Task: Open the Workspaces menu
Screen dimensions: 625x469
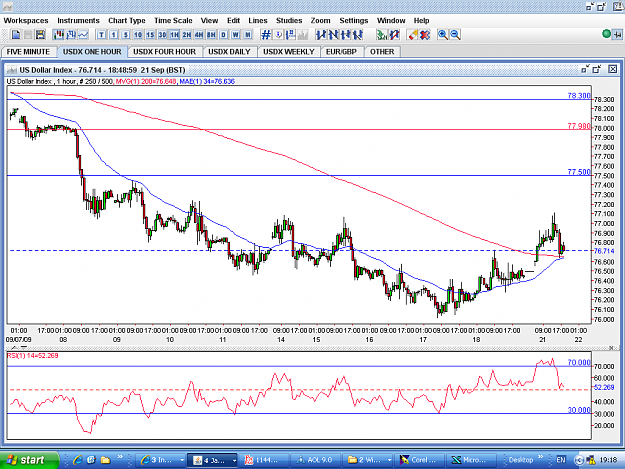Action: click(26, 21)
